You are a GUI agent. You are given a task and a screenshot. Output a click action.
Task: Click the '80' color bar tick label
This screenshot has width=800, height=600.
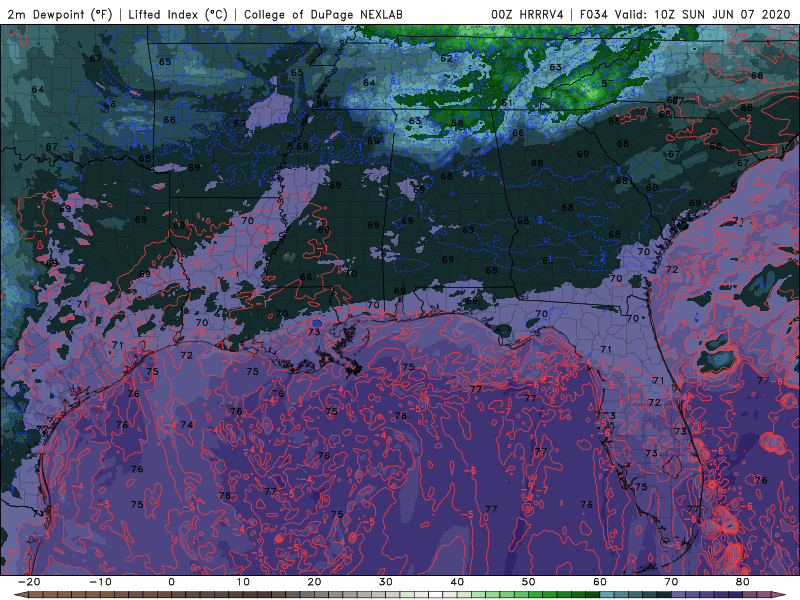pos(743,582)
